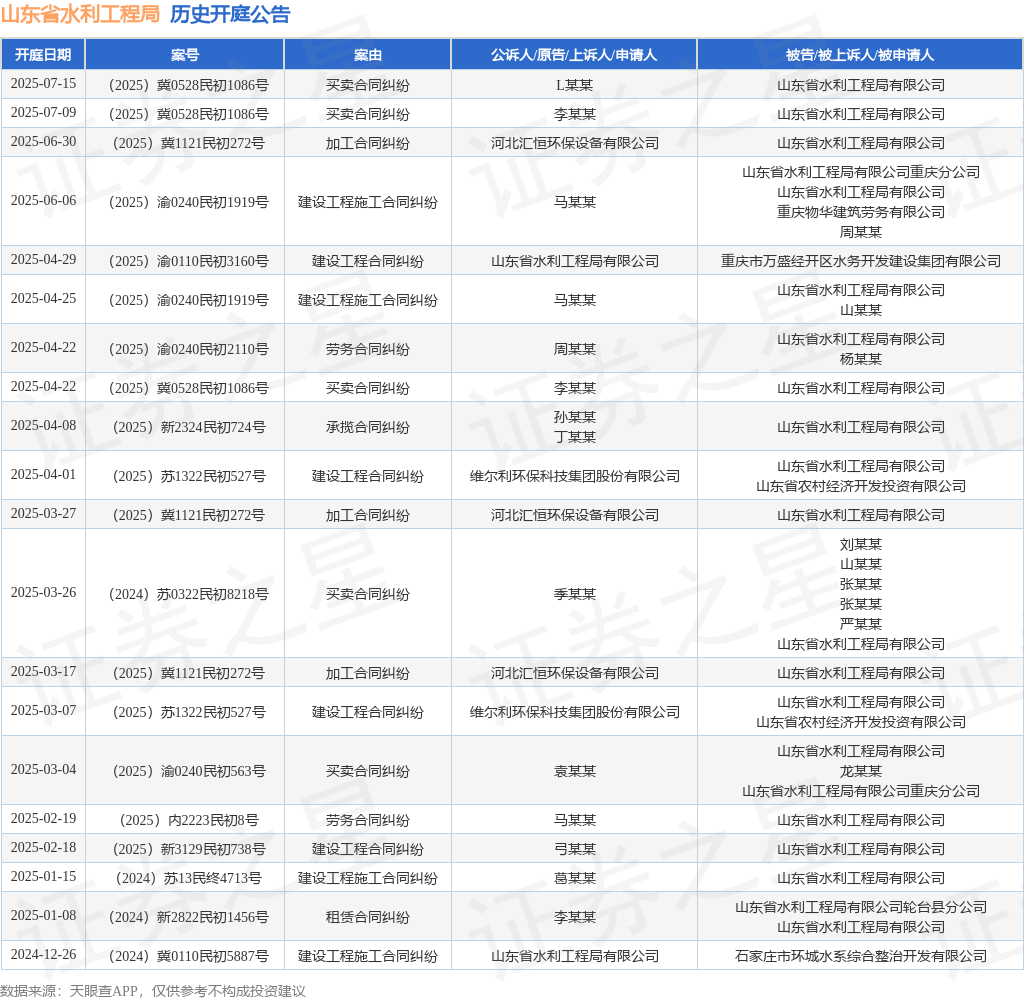Select the date cell 2025-07-09
The image size is (1024, 1000).
pyautogui.click(x=43, y=112)
